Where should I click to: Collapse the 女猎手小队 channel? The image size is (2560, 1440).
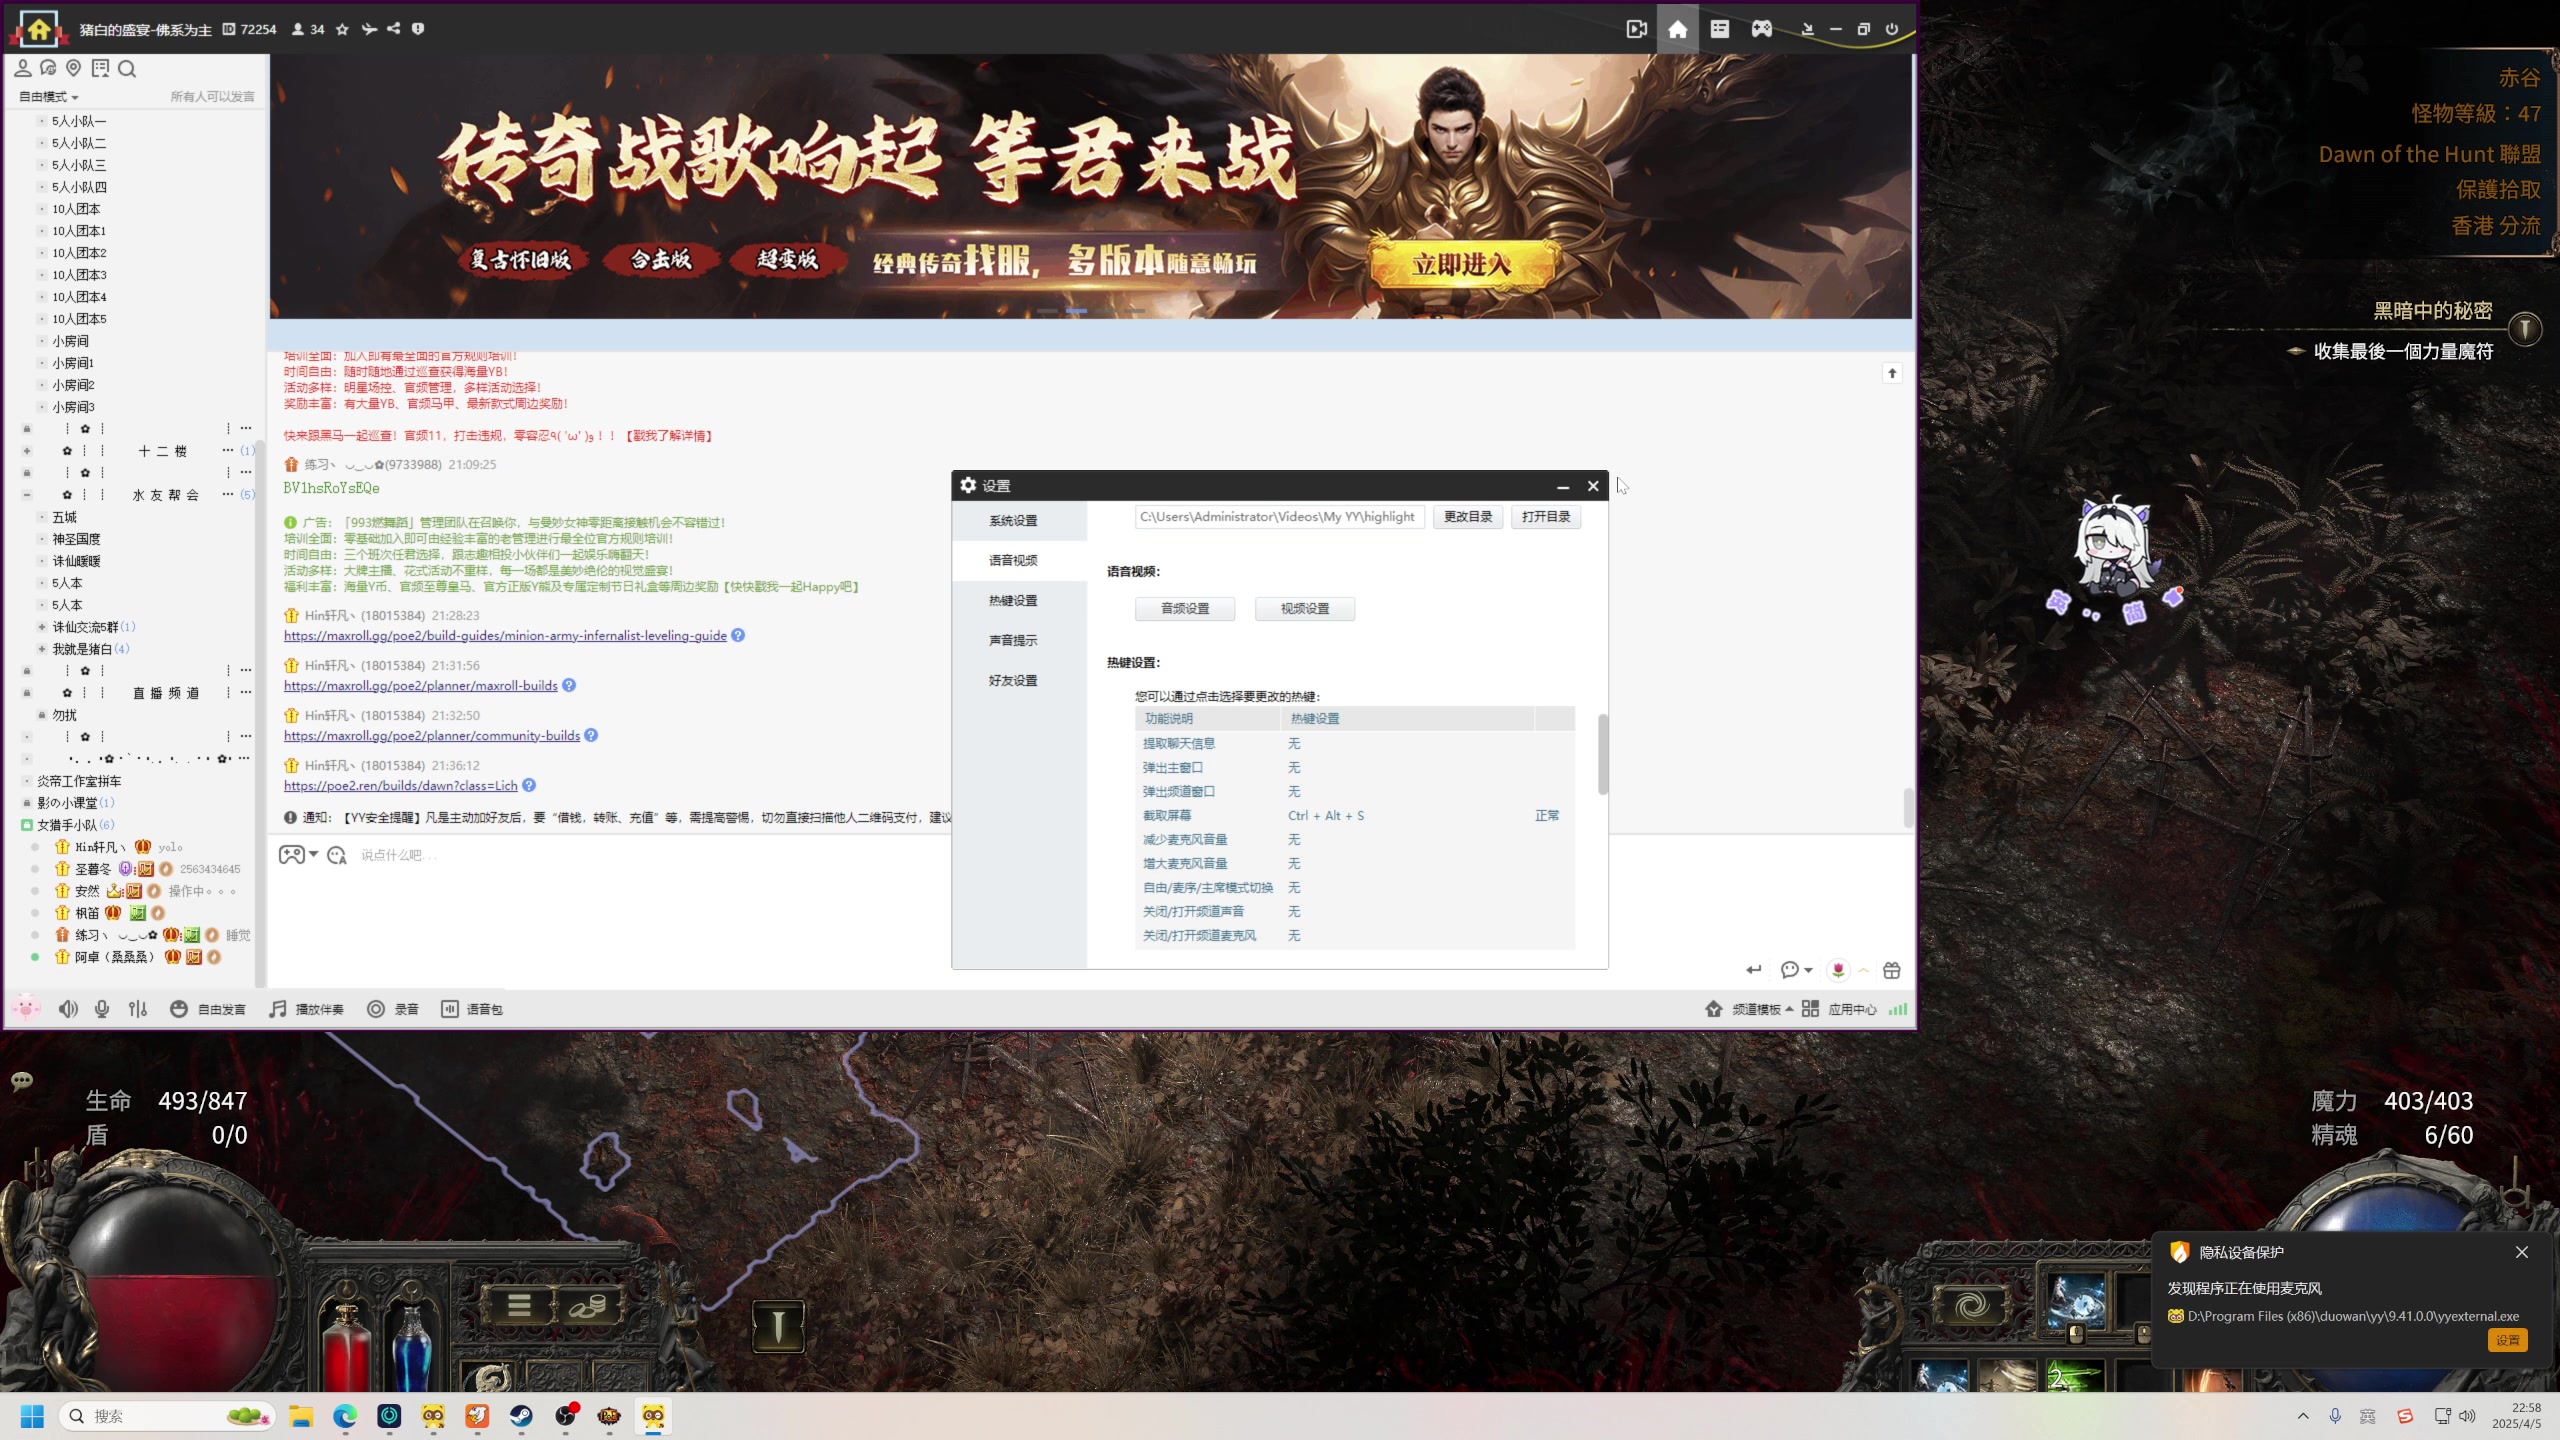click(27, 825)
